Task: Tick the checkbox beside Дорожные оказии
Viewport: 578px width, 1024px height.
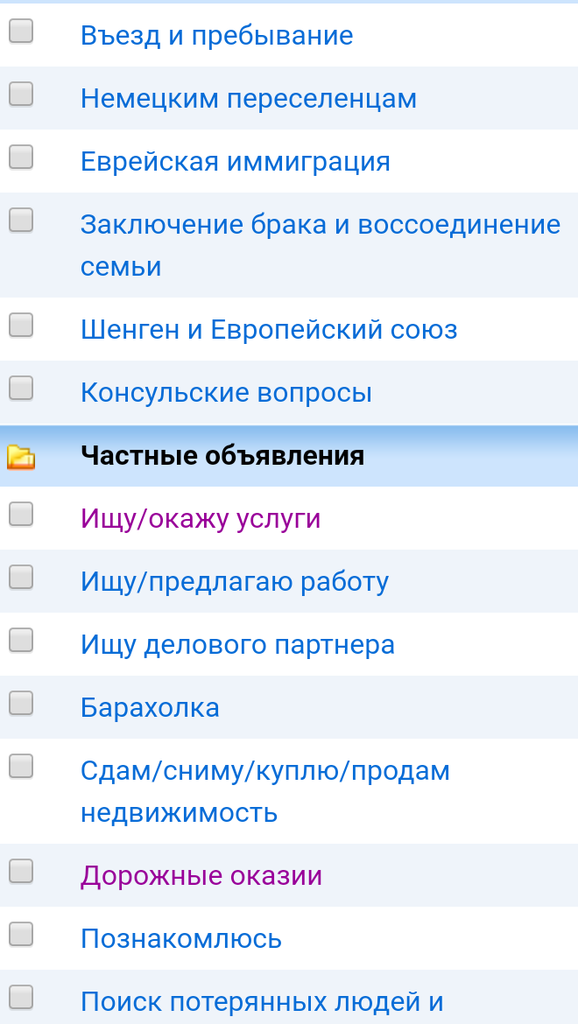Action: (x=21, y=871)
